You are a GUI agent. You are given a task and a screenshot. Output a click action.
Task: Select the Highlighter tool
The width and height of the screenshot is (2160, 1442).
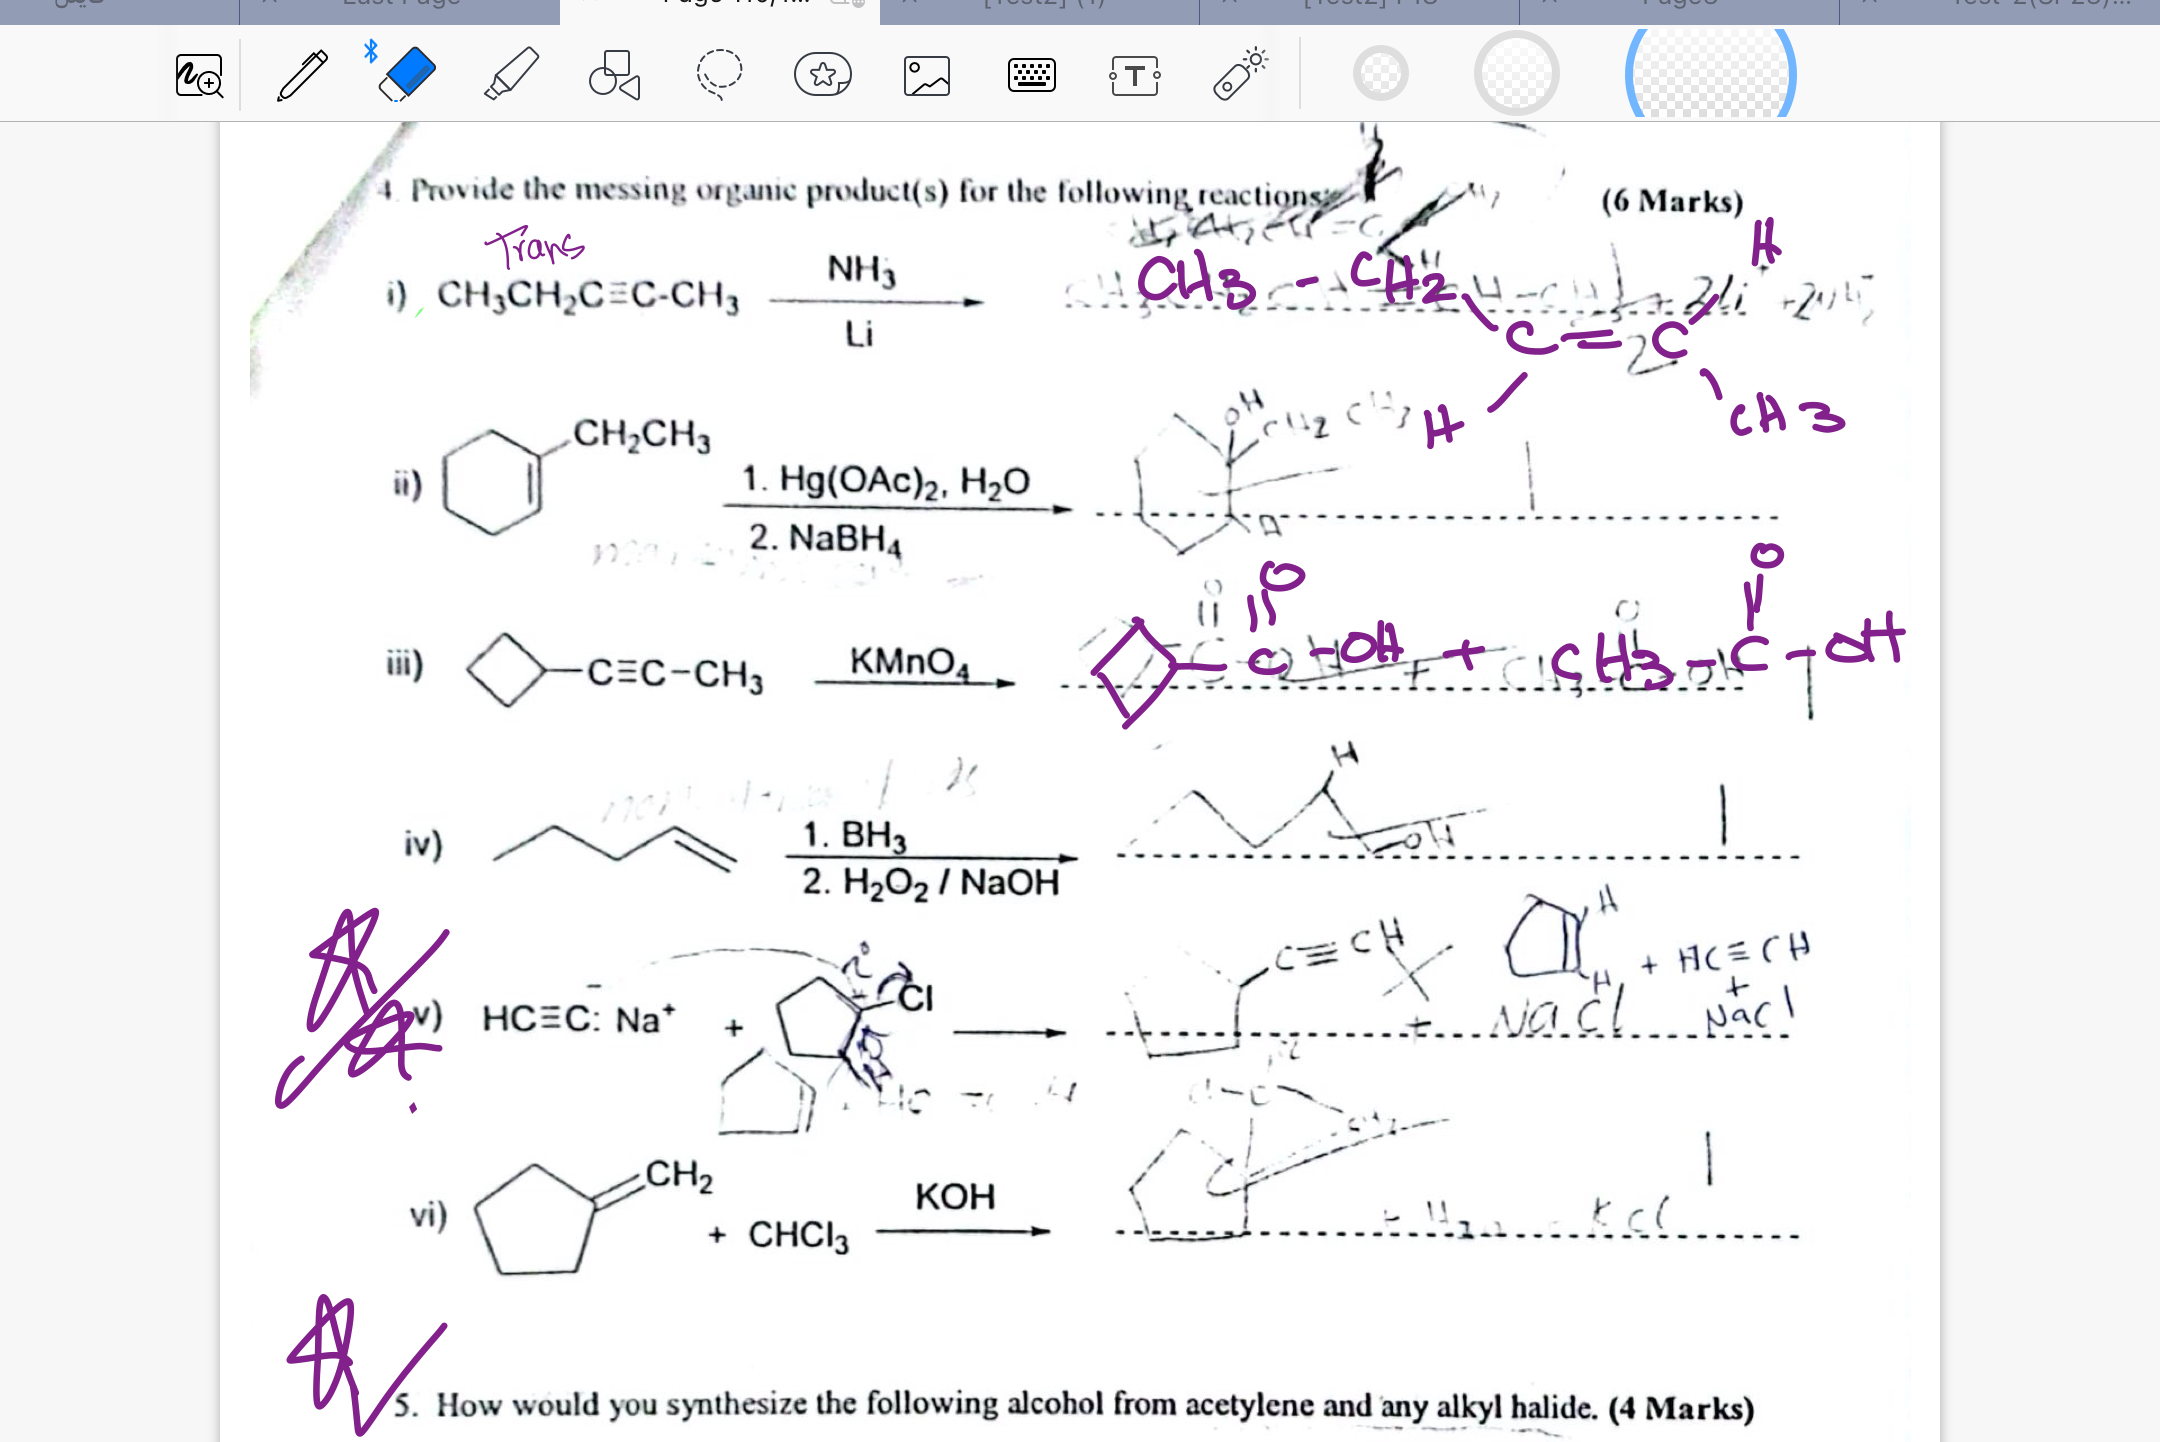[x=511, y=75]
